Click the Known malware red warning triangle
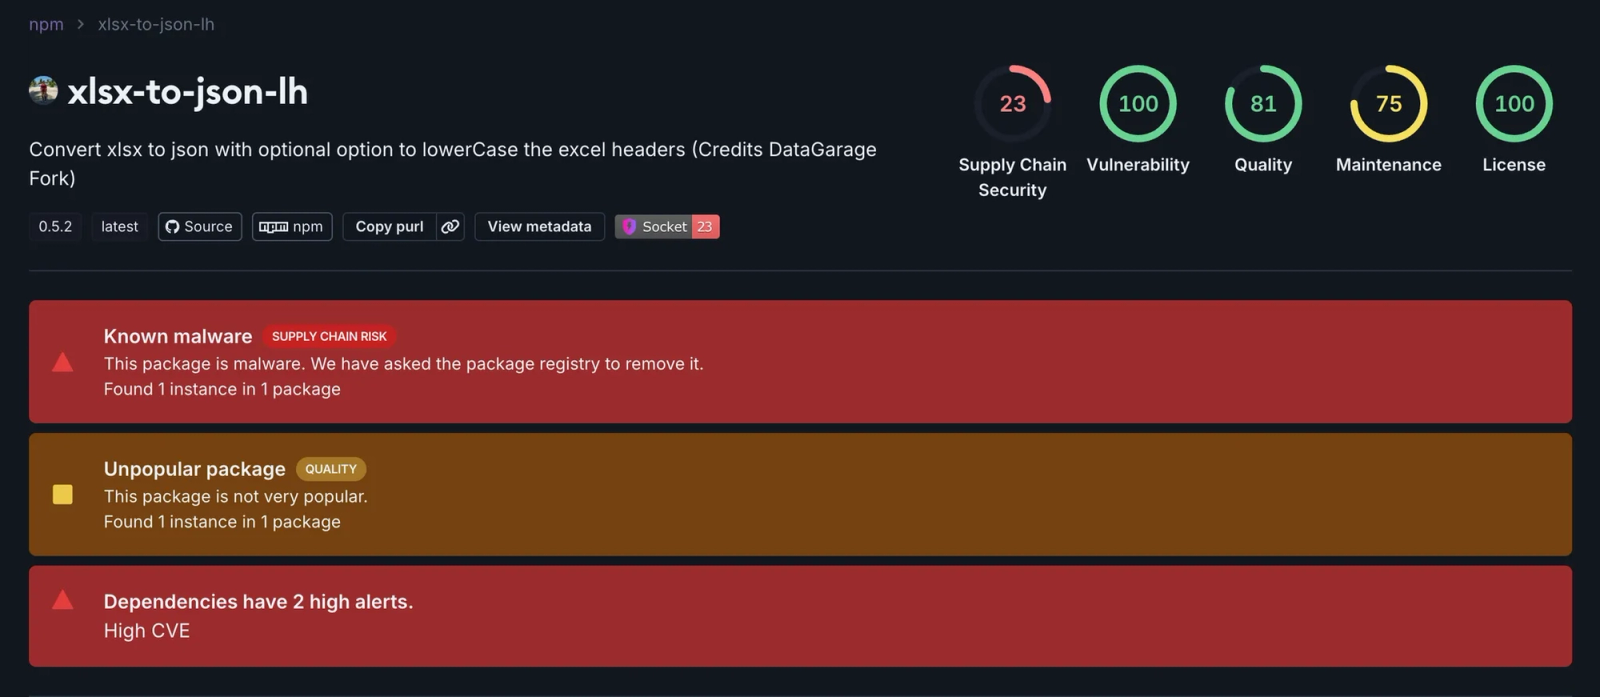 pos(62,362)
